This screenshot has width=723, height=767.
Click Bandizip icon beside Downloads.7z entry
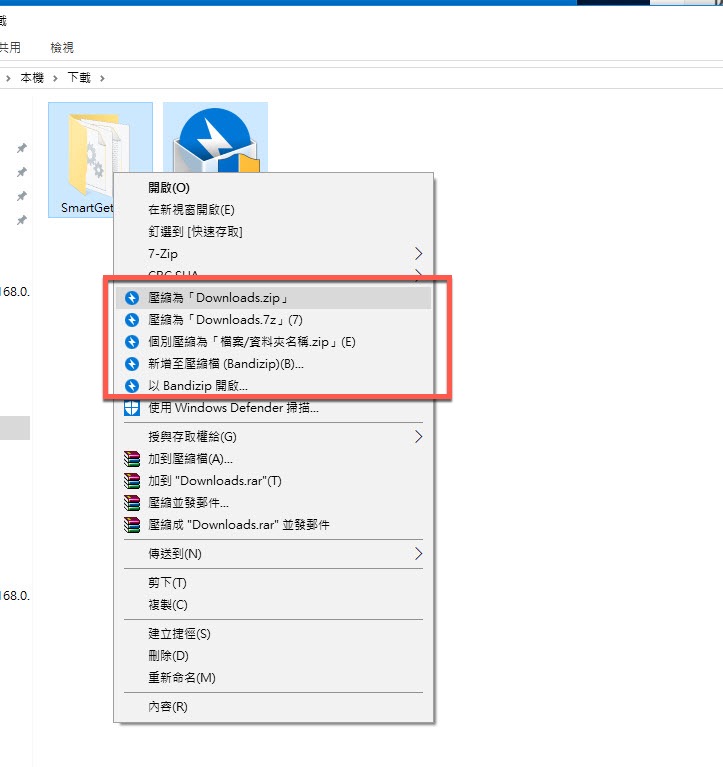132,320
